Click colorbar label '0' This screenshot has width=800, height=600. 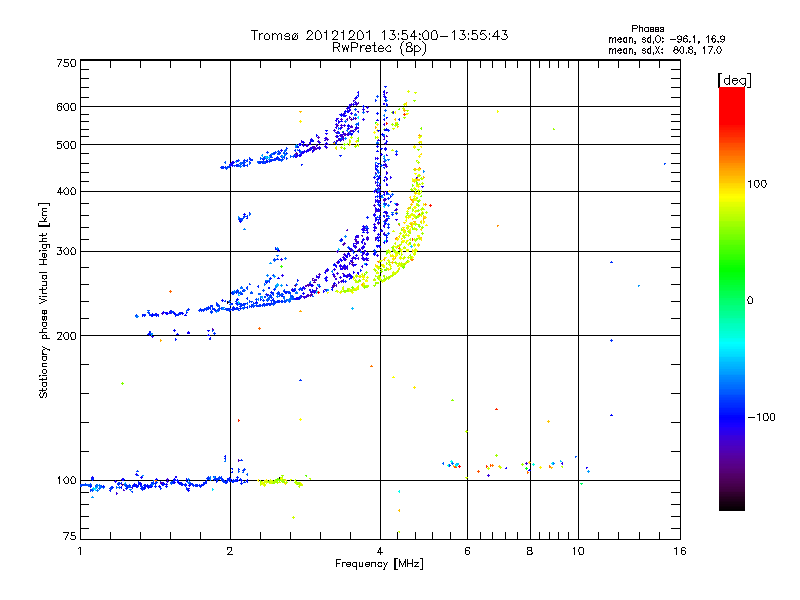tap(750, 301)
